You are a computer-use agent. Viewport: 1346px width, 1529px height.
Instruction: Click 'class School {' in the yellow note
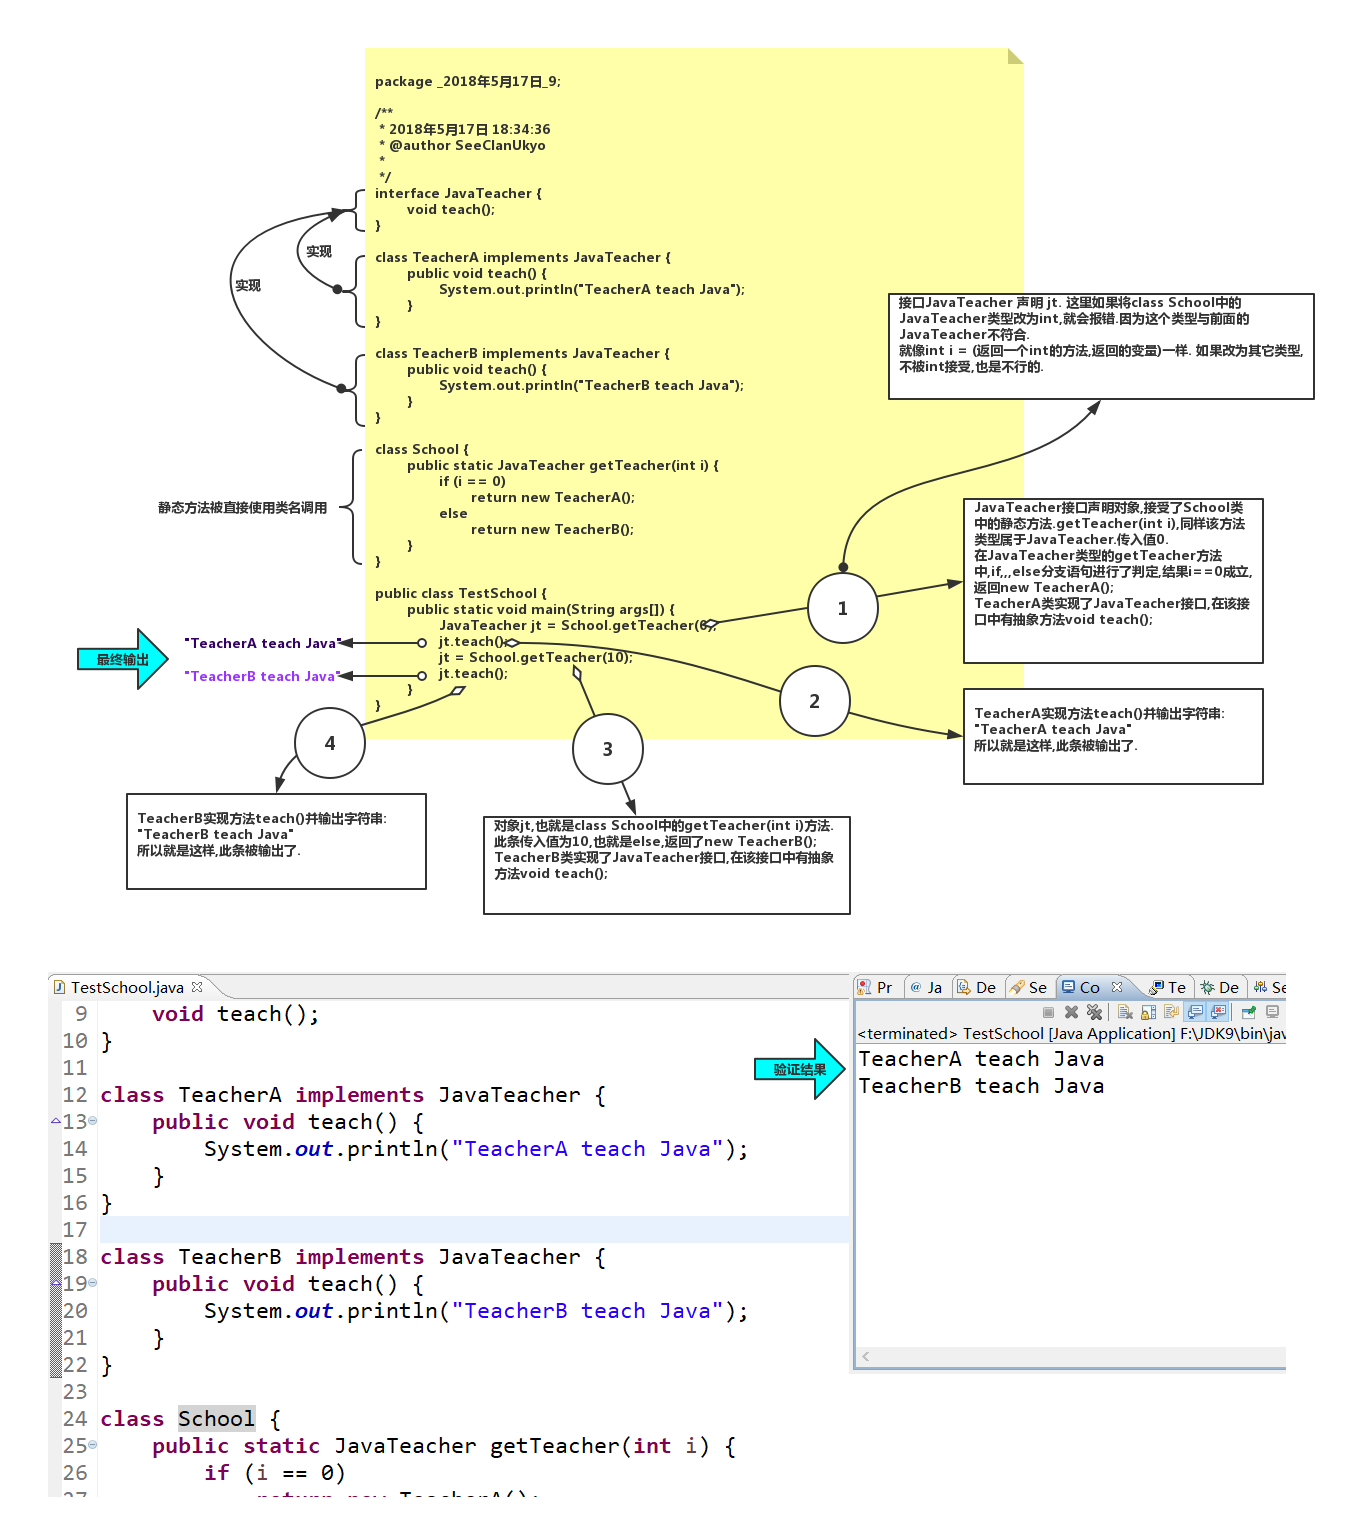422,449
